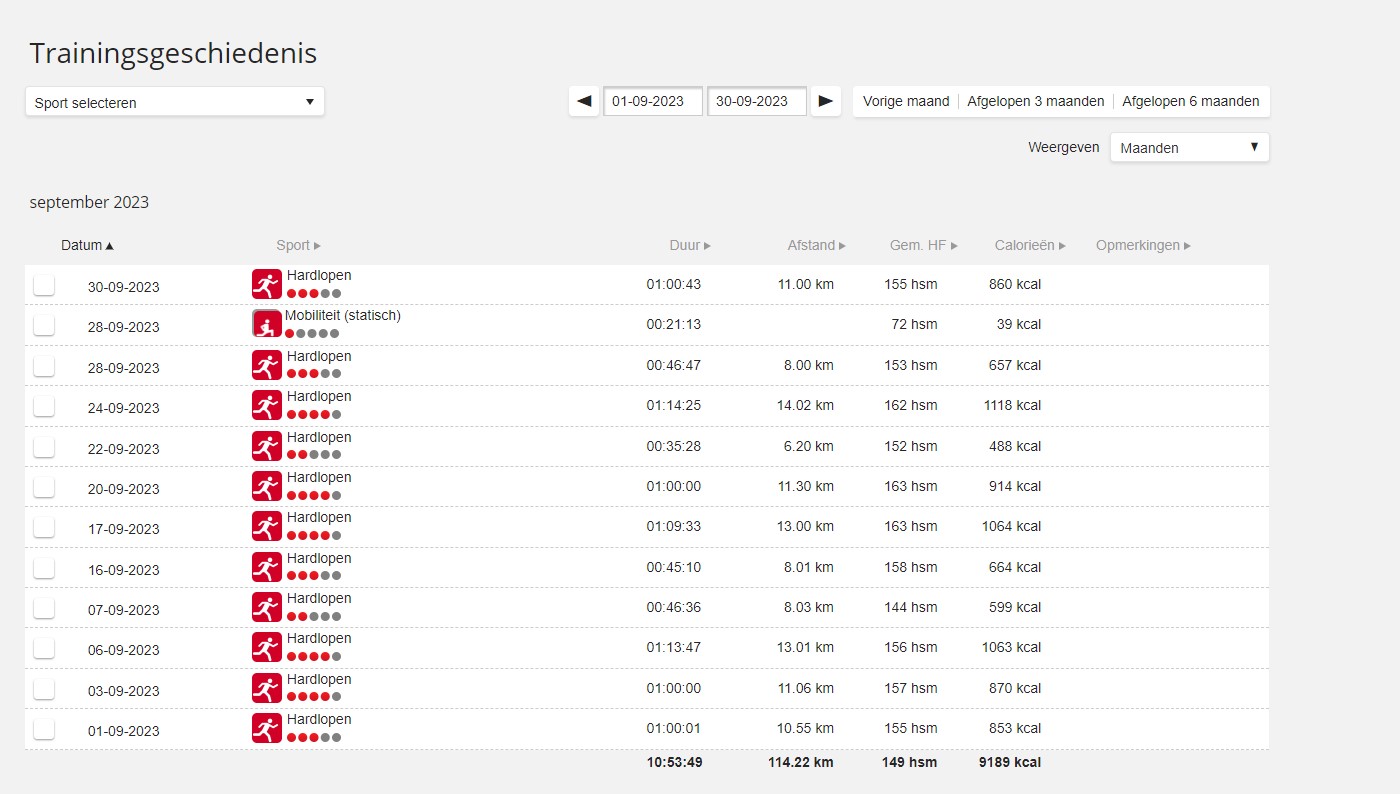This screenshot has width=1400, height=794.
Task: Click the running icon for 16-09-2023
Action: [266, 567]
